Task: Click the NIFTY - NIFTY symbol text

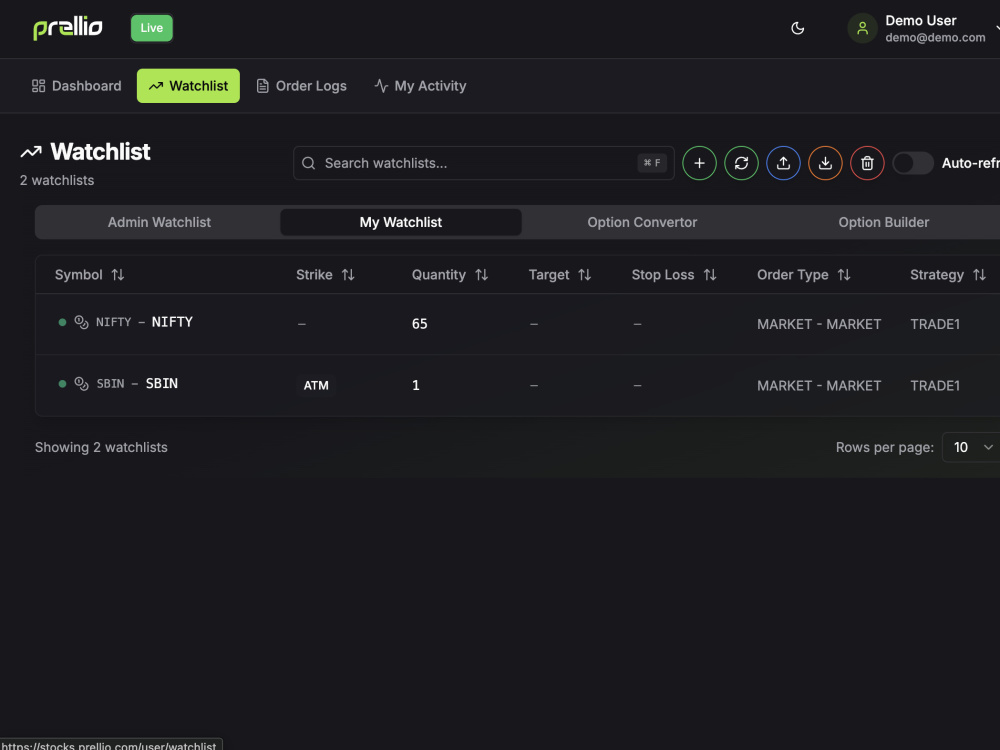Action: [x=144, y=322]
